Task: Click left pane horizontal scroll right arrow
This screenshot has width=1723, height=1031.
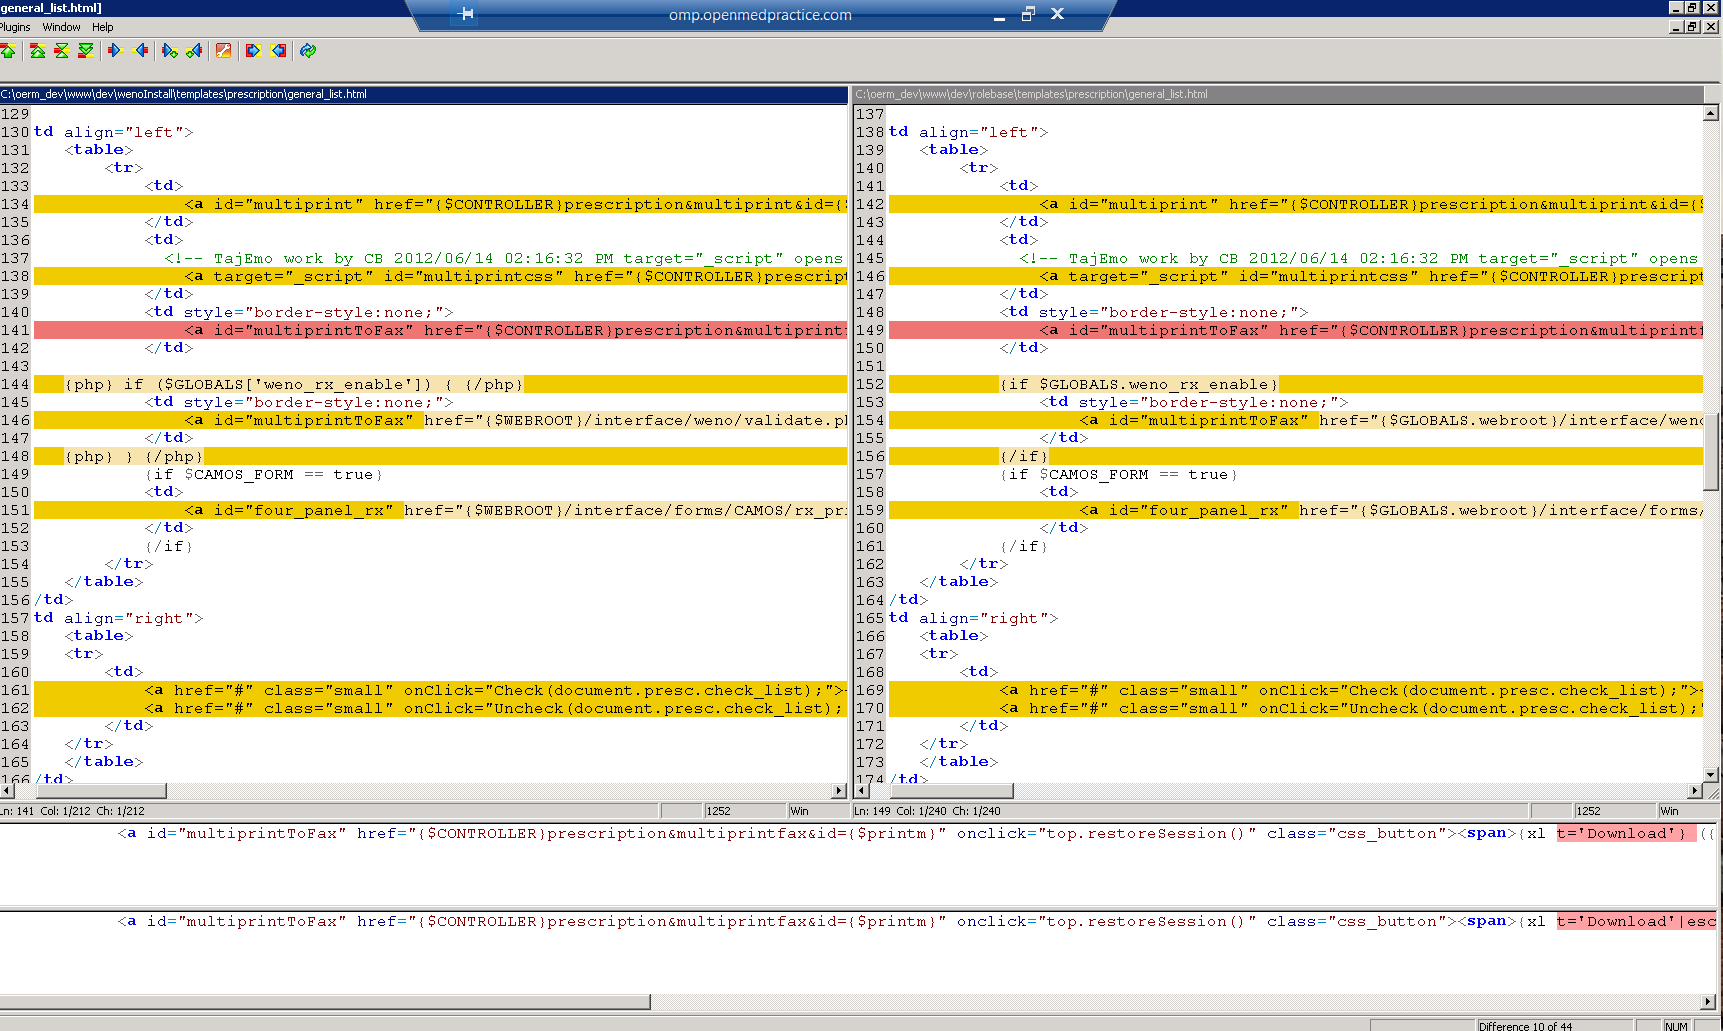Action: 840,791
